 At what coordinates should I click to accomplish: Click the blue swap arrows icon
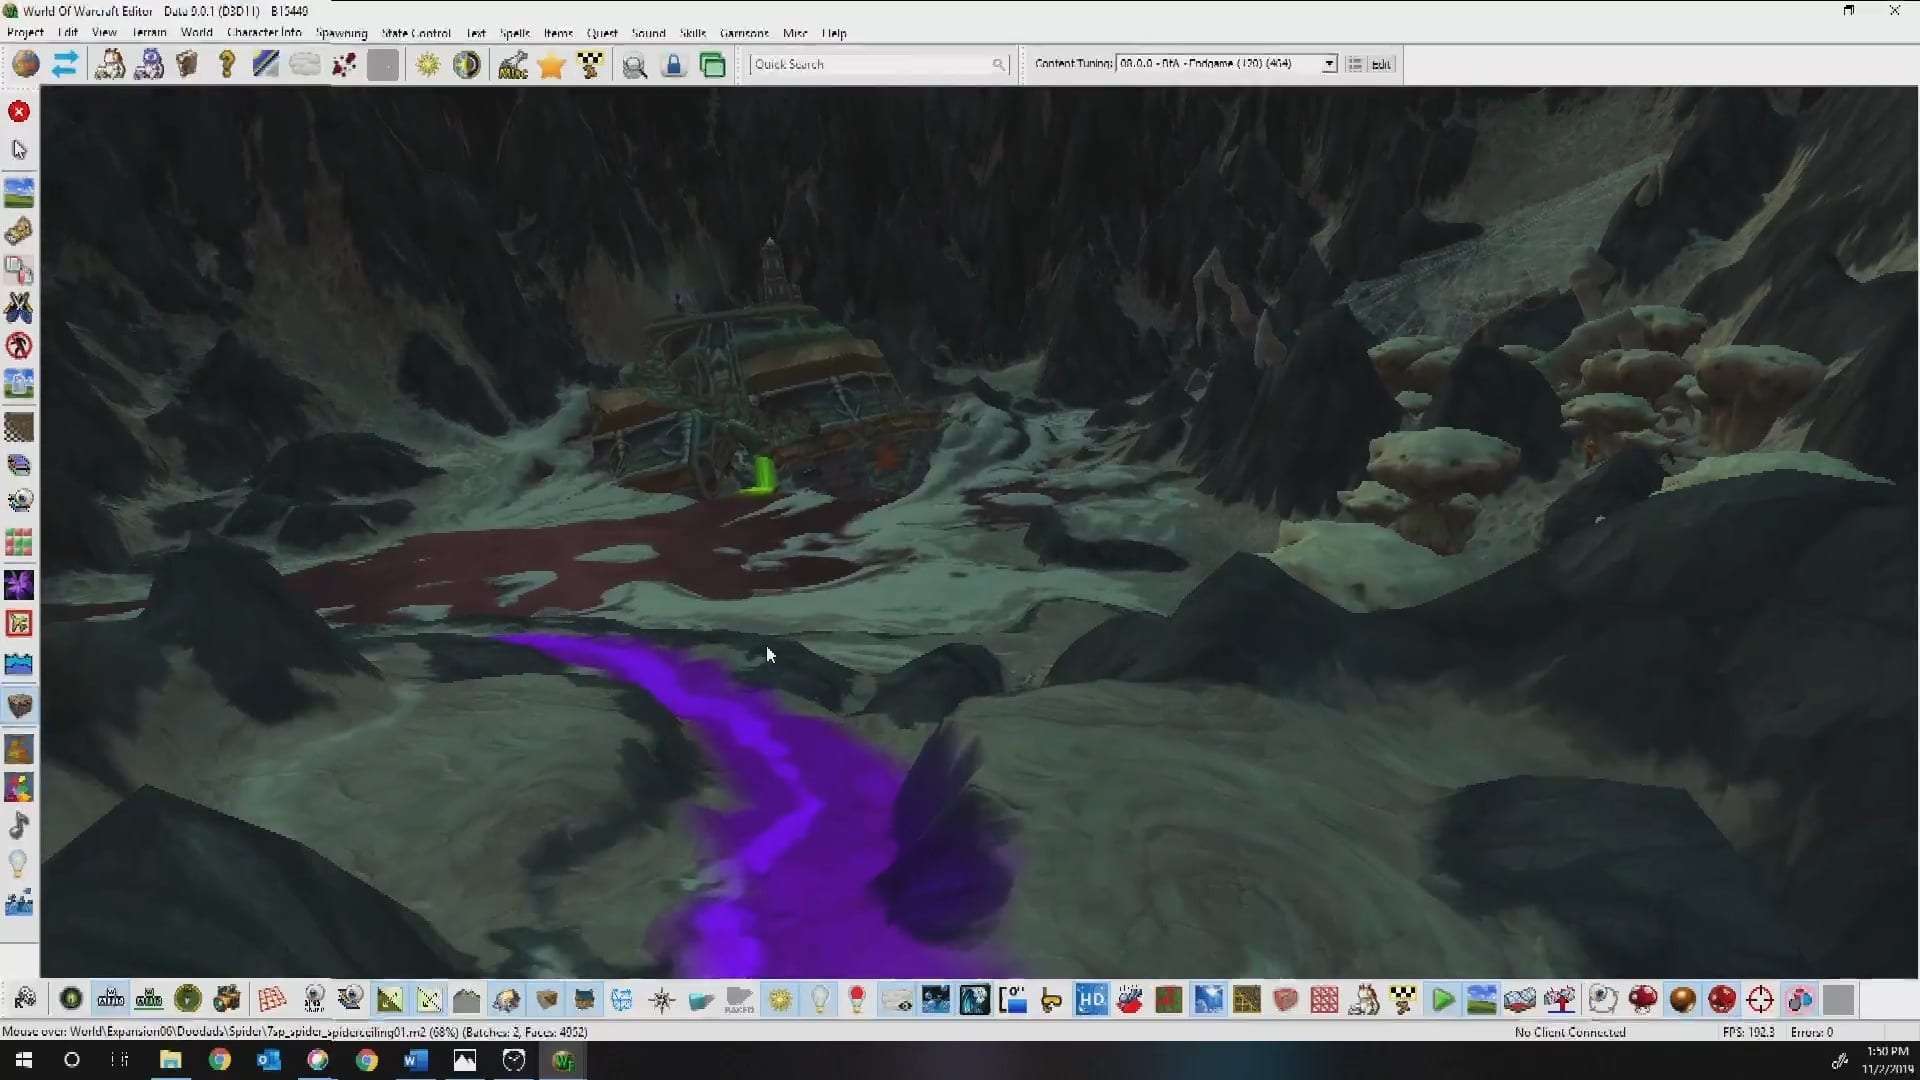(65, 65)
